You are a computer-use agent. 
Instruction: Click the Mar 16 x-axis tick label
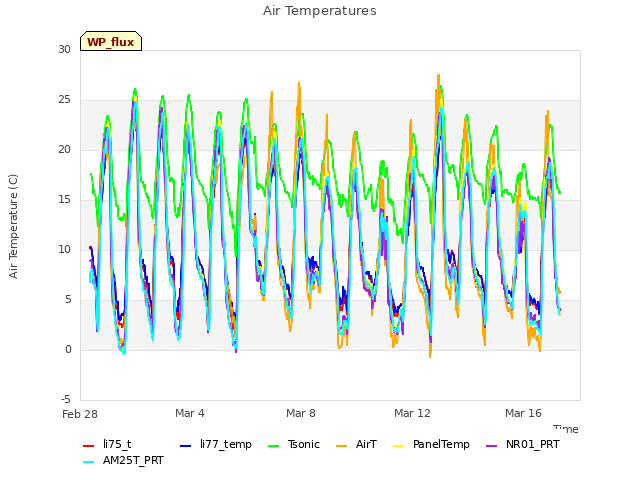pyautogui.click(x=523, y=413)
